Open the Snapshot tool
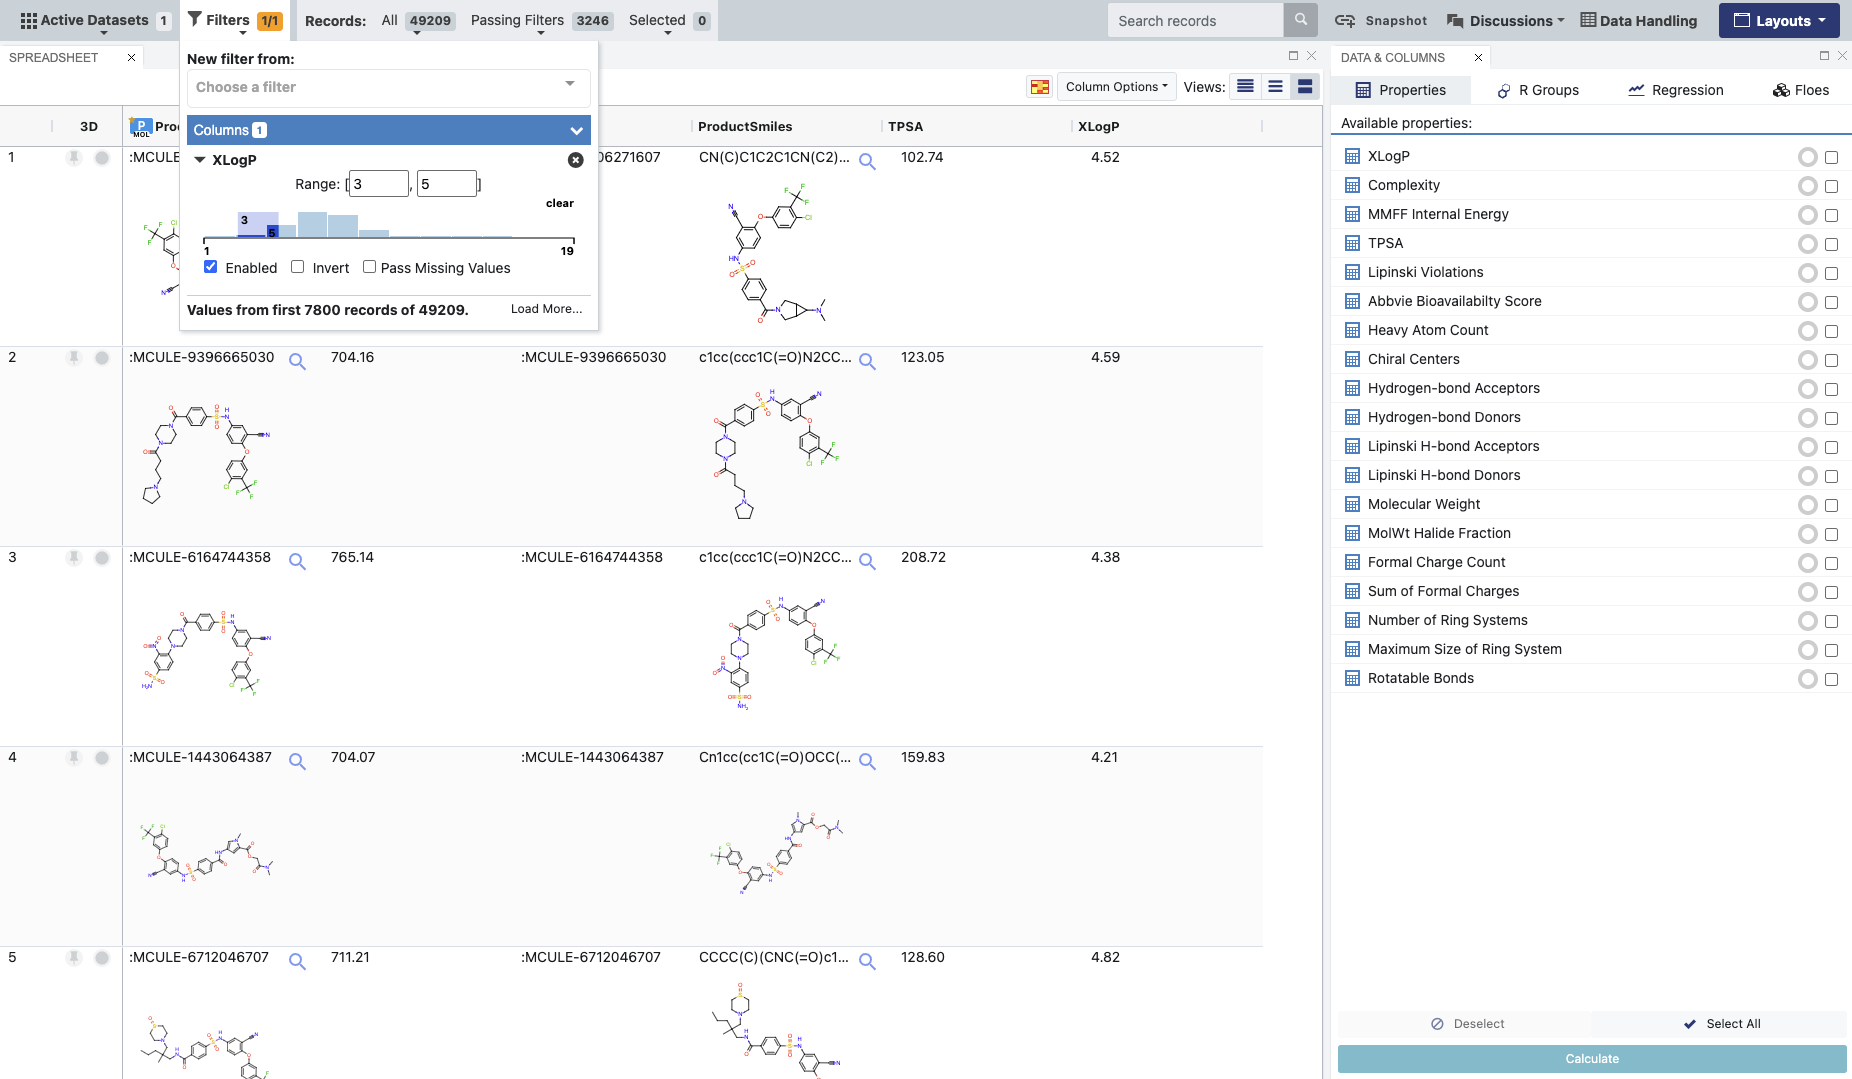 (1381, 20)
